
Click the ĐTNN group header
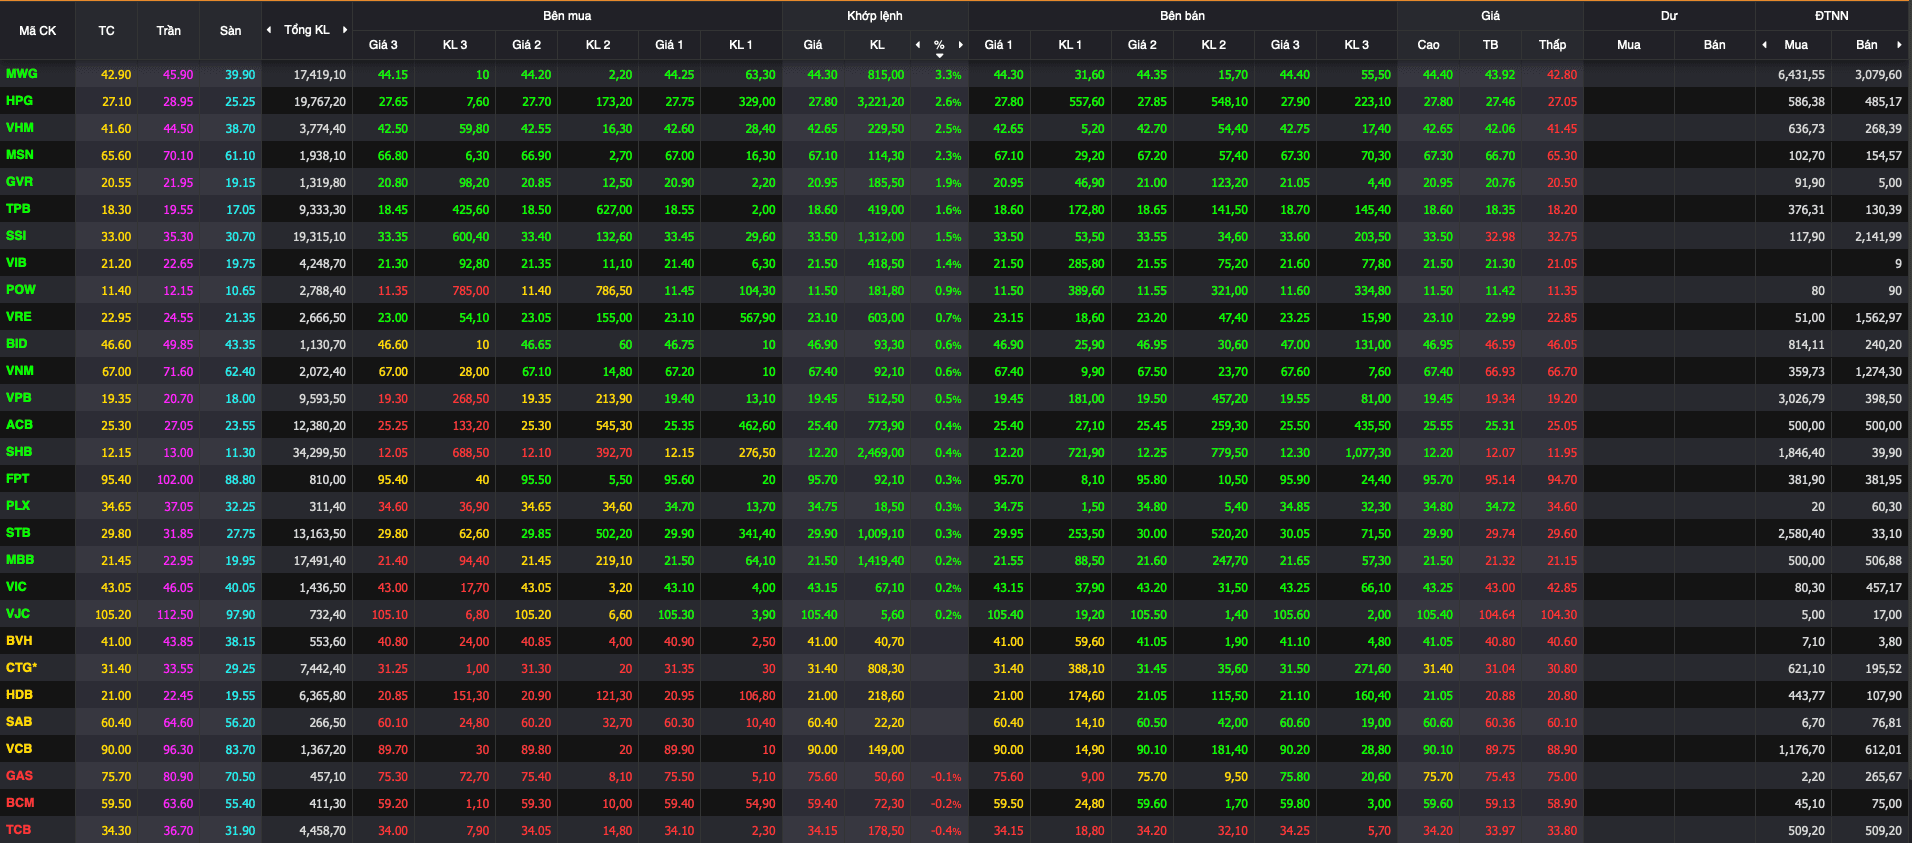tap(1832, 16)
